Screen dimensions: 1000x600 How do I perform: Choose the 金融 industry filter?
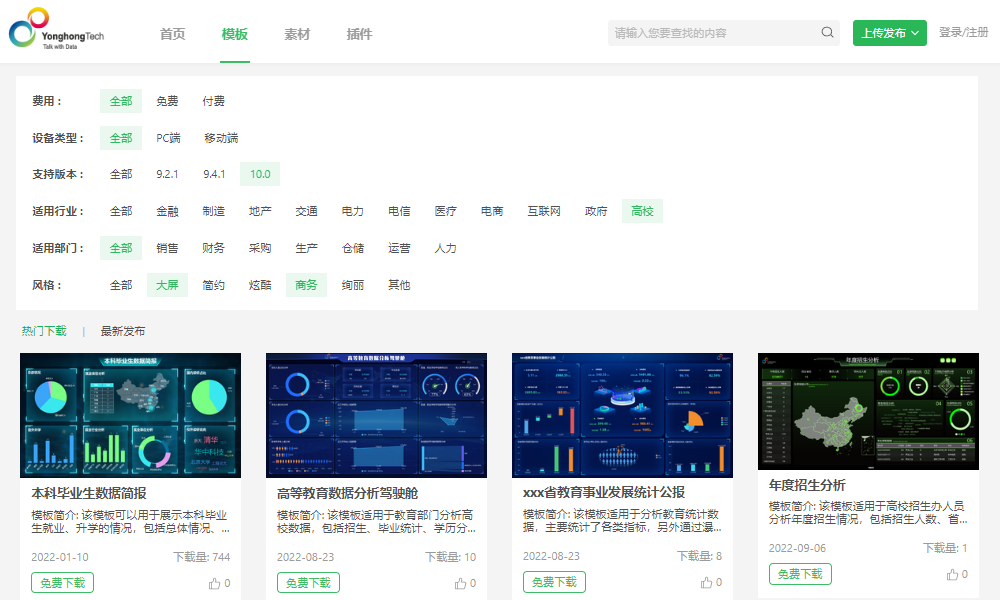click(x=167, y=211)
